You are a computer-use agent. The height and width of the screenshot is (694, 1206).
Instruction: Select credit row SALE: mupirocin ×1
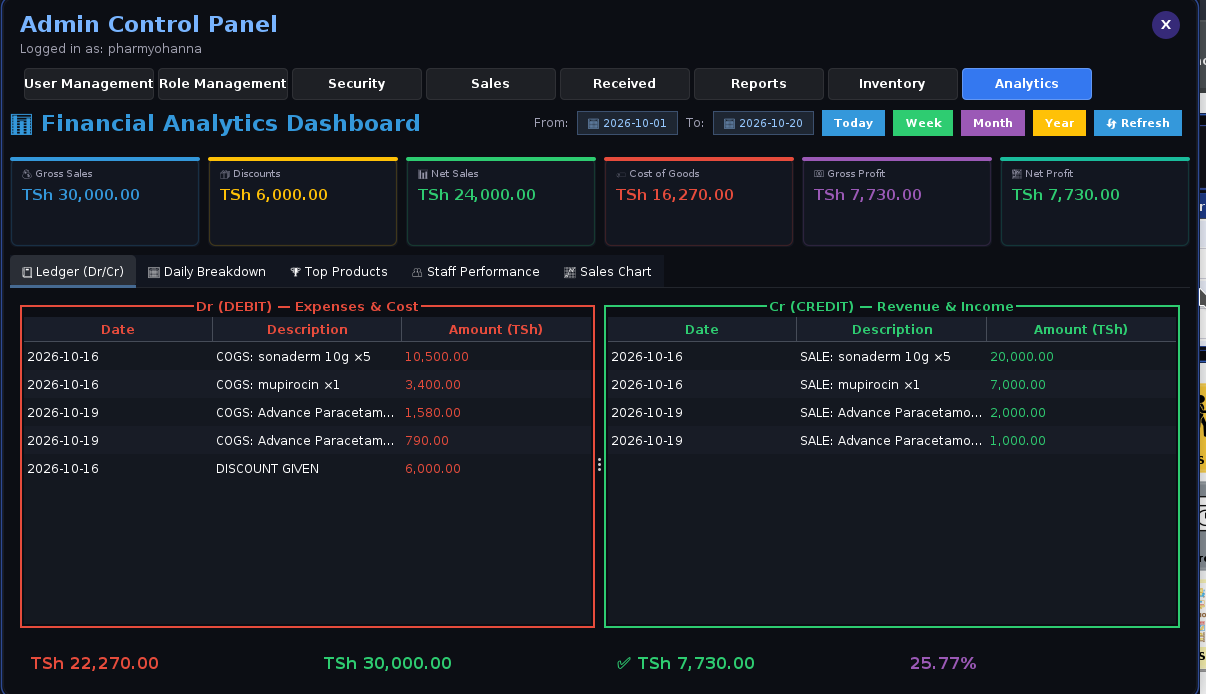click(x=892, y=384)
